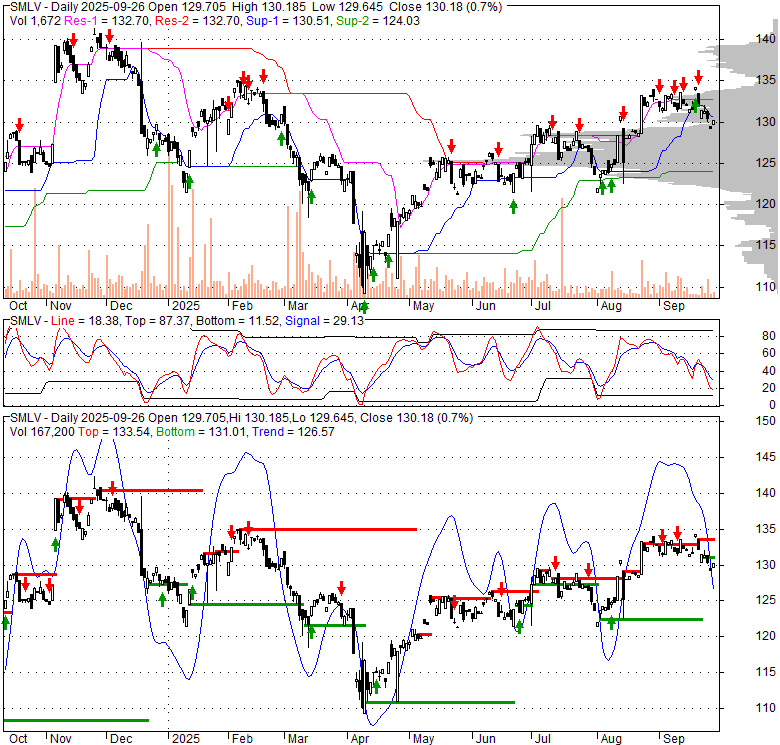Click the red sell arrow in early October of top chart

point(19,124)
